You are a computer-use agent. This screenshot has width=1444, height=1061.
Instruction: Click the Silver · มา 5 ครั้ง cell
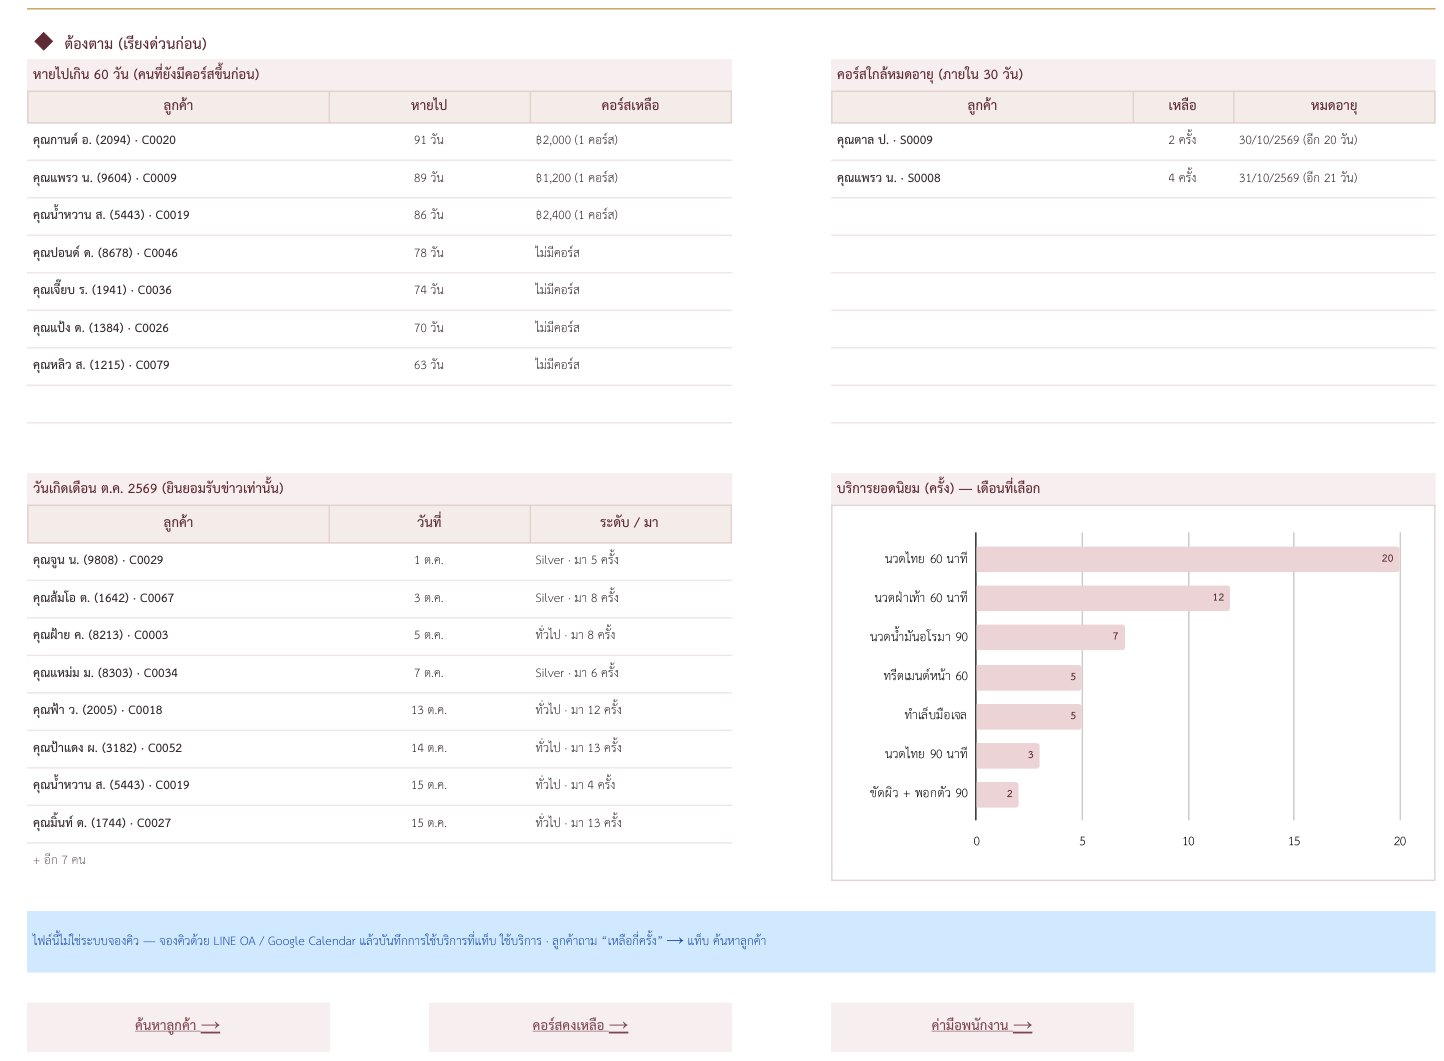tap(631, 560)
